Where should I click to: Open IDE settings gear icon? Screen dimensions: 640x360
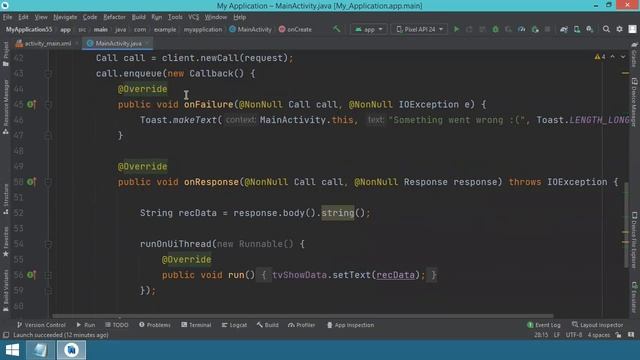click(x=619, y=29)
